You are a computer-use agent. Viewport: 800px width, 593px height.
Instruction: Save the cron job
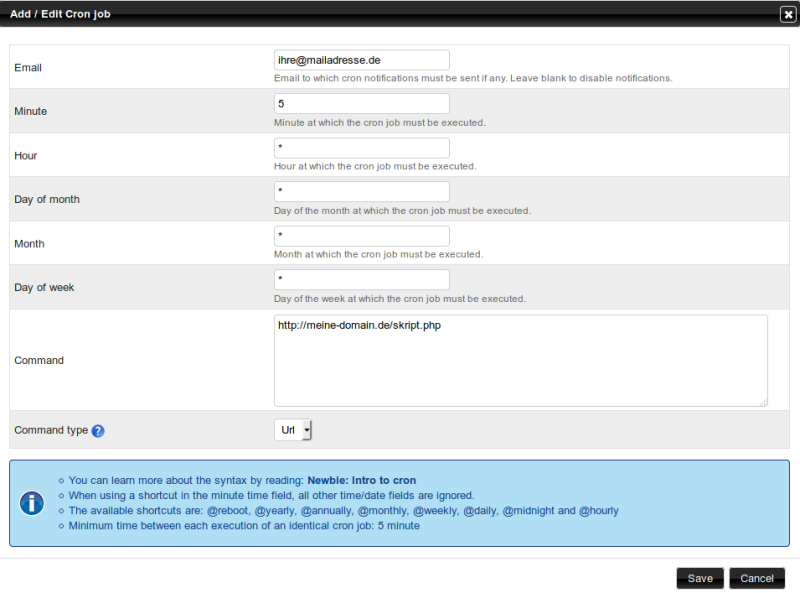pos(699,578)
